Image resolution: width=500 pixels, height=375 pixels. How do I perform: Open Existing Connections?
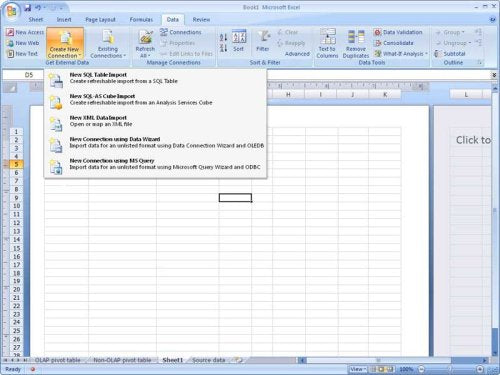[108, 43]
